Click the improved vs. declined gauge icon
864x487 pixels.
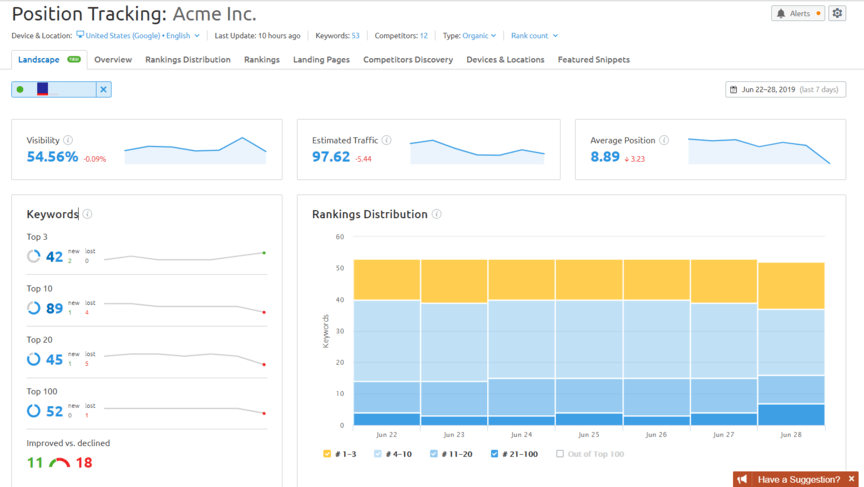point(60,462)
